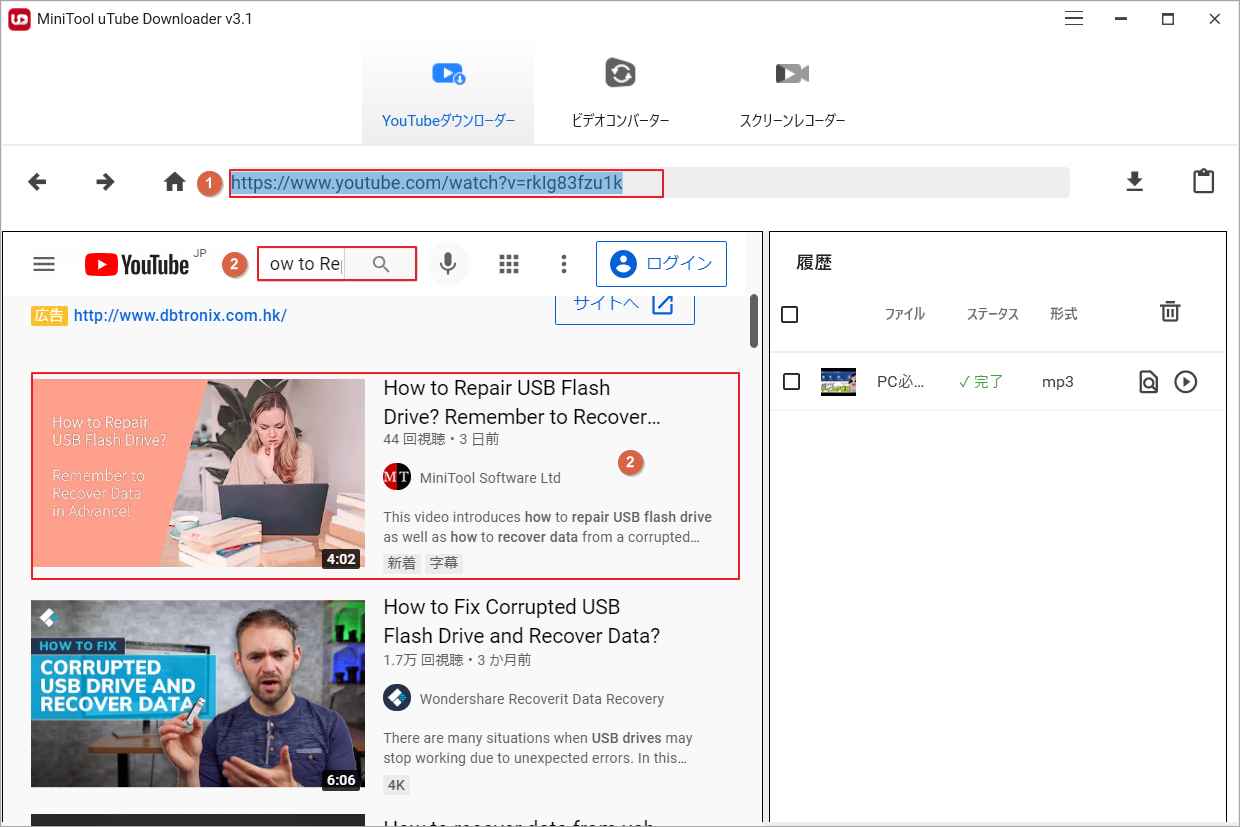Switch to ビデオコンバーター tab
Image resolution: width=1240 pixels, height=827 pixels.
coord(620,92)
